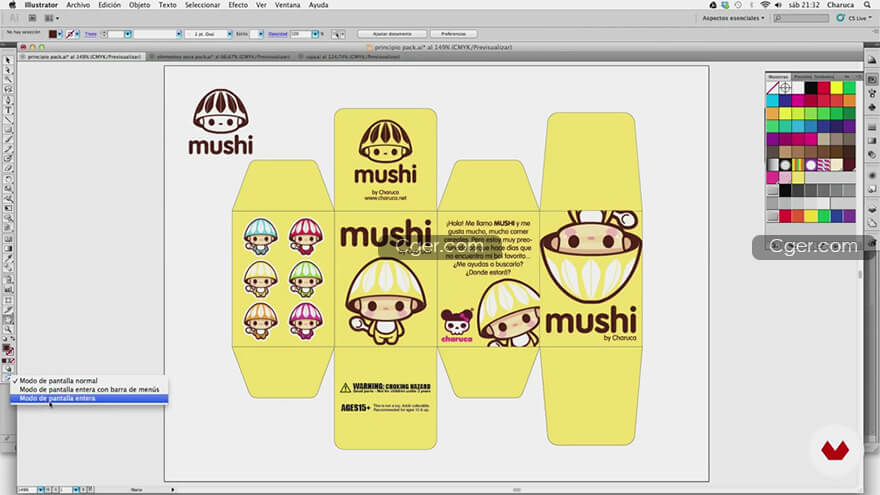Click the Opacidad link in control bar
This screenshot has height=495, width=880.
coord(278,34)
